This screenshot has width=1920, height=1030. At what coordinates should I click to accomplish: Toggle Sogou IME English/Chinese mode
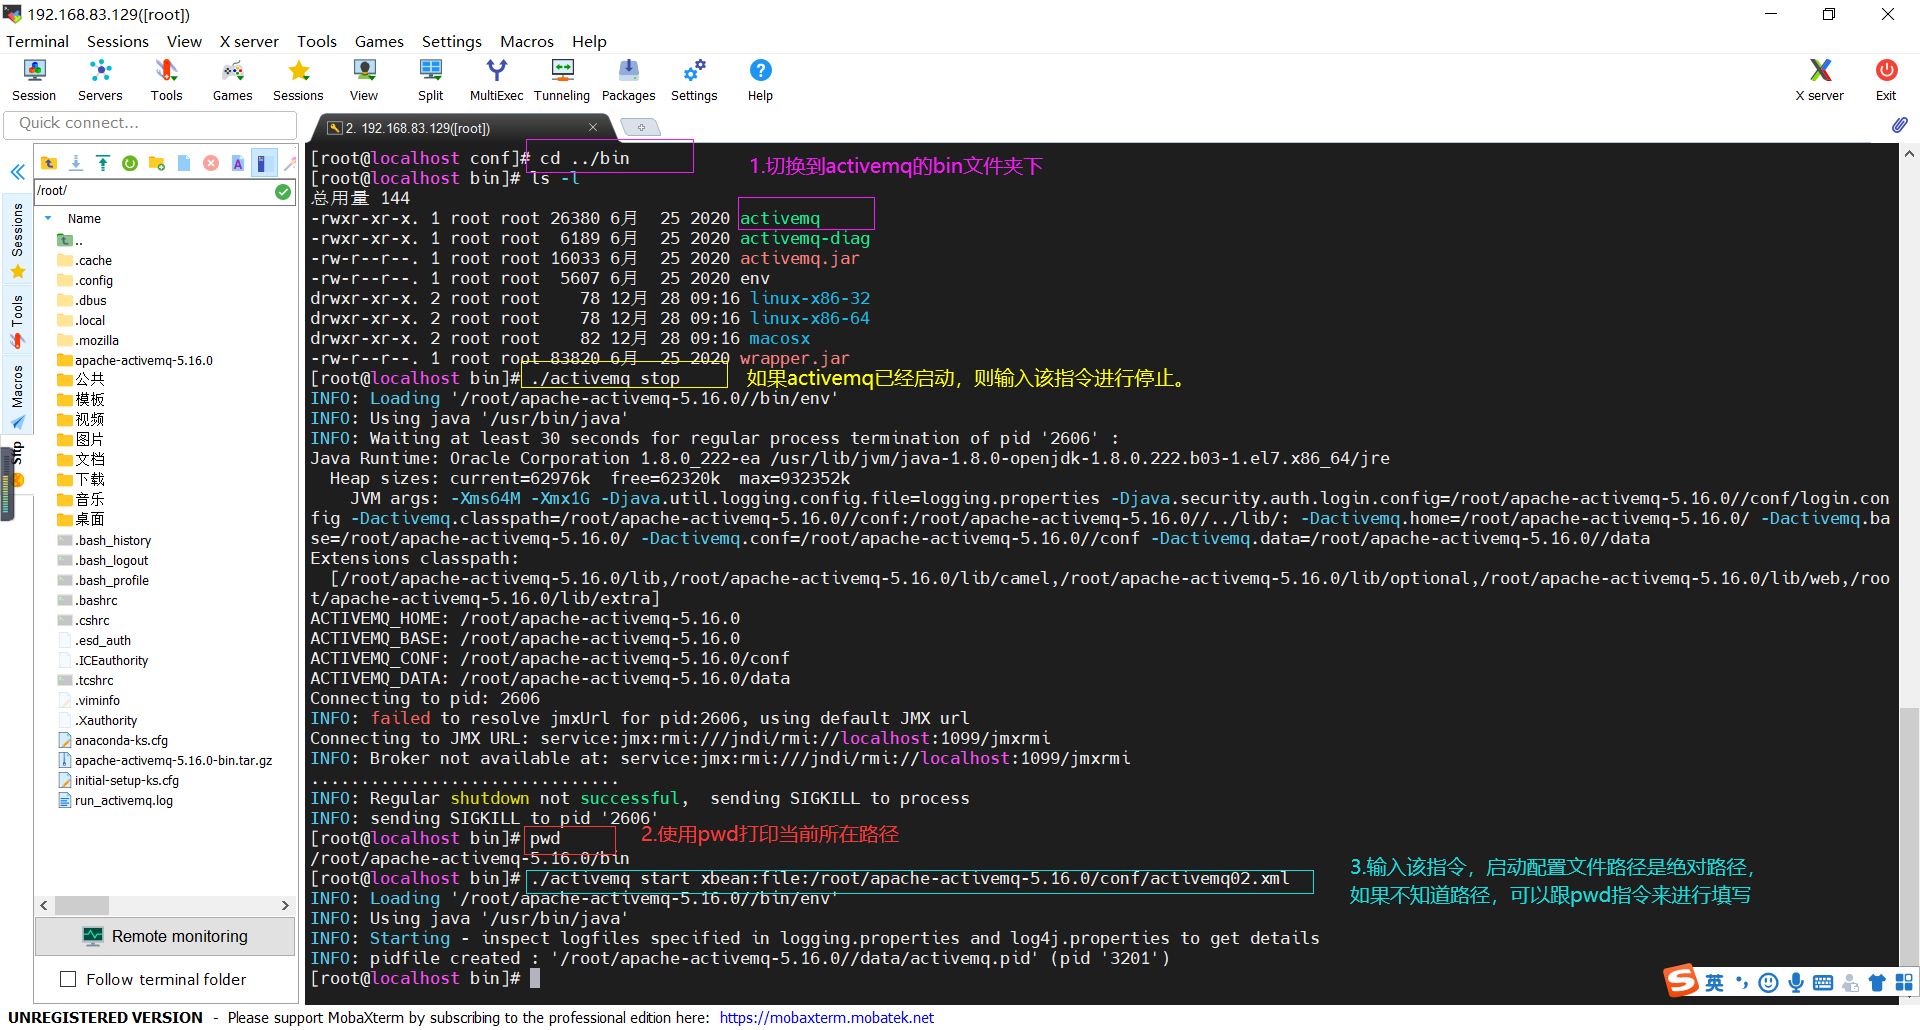[1714, 983]
